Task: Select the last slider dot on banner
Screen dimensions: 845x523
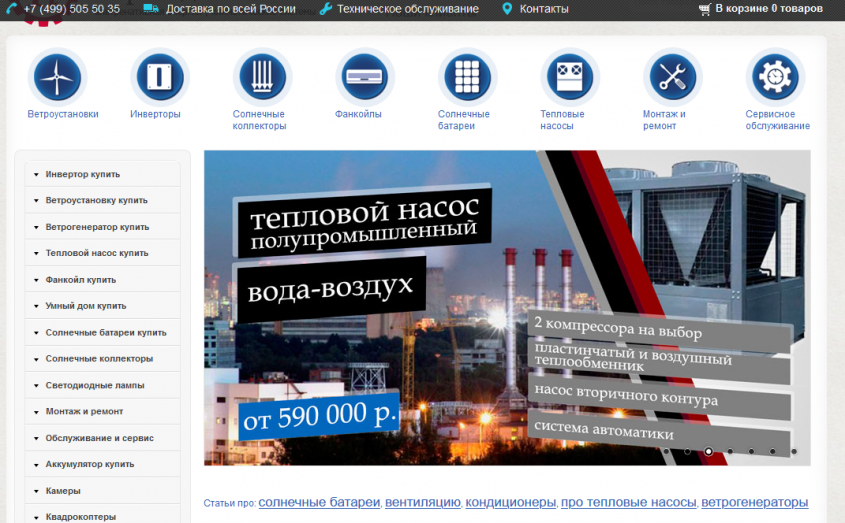Action: pos(794,451)
